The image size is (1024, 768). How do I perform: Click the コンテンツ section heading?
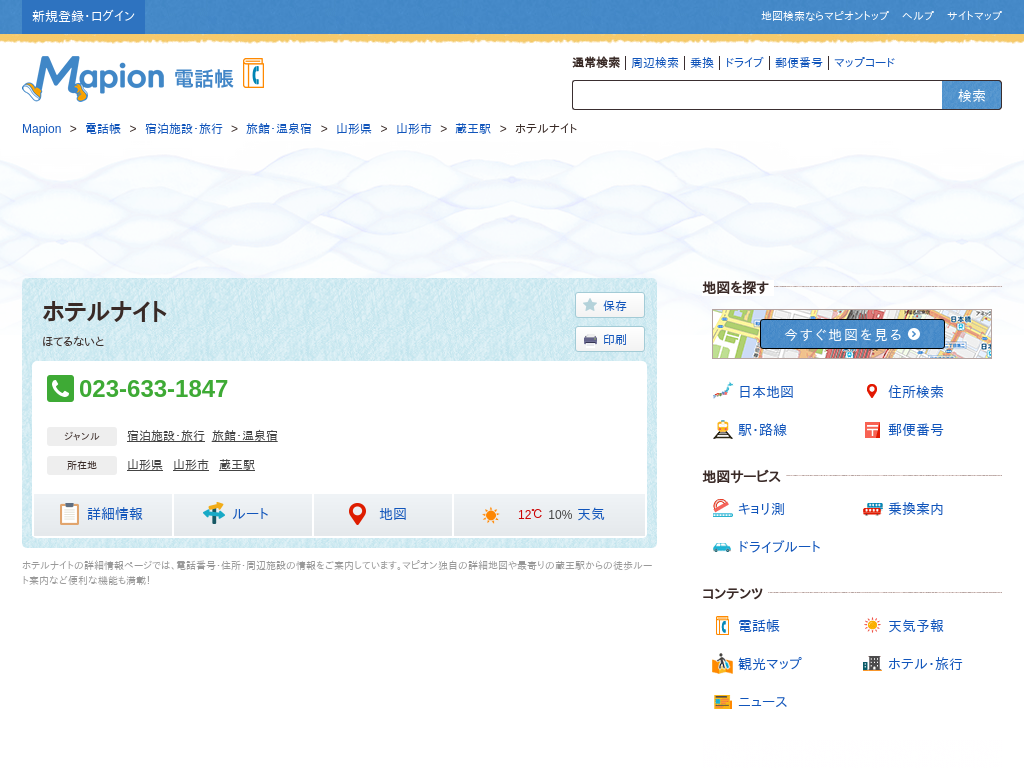click(x=732, y=593)
